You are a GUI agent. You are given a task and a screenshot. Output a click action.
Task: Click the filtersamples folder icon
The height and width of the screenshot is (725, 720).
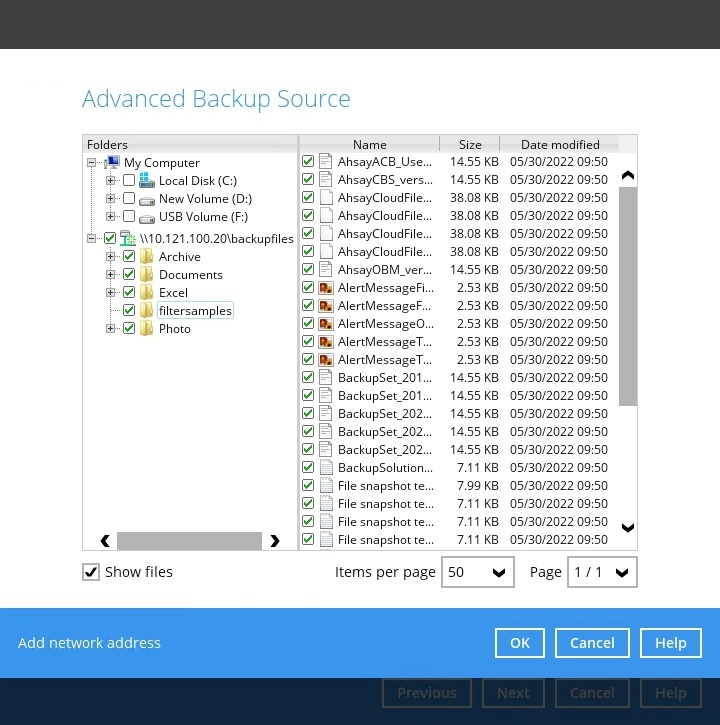[147, 310]
